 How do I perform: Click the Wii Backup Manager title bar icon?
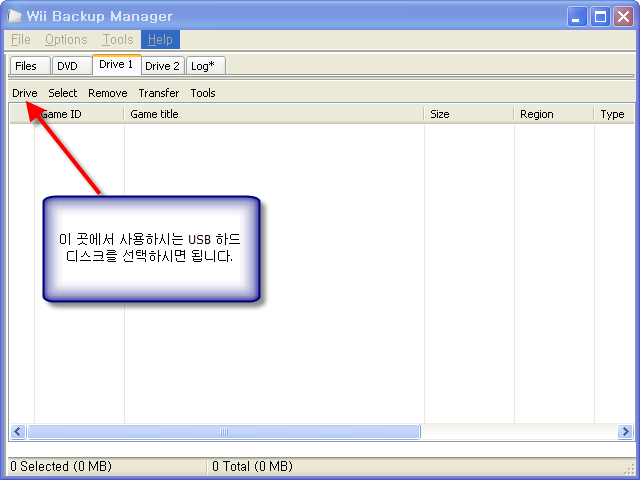point(14,16)
